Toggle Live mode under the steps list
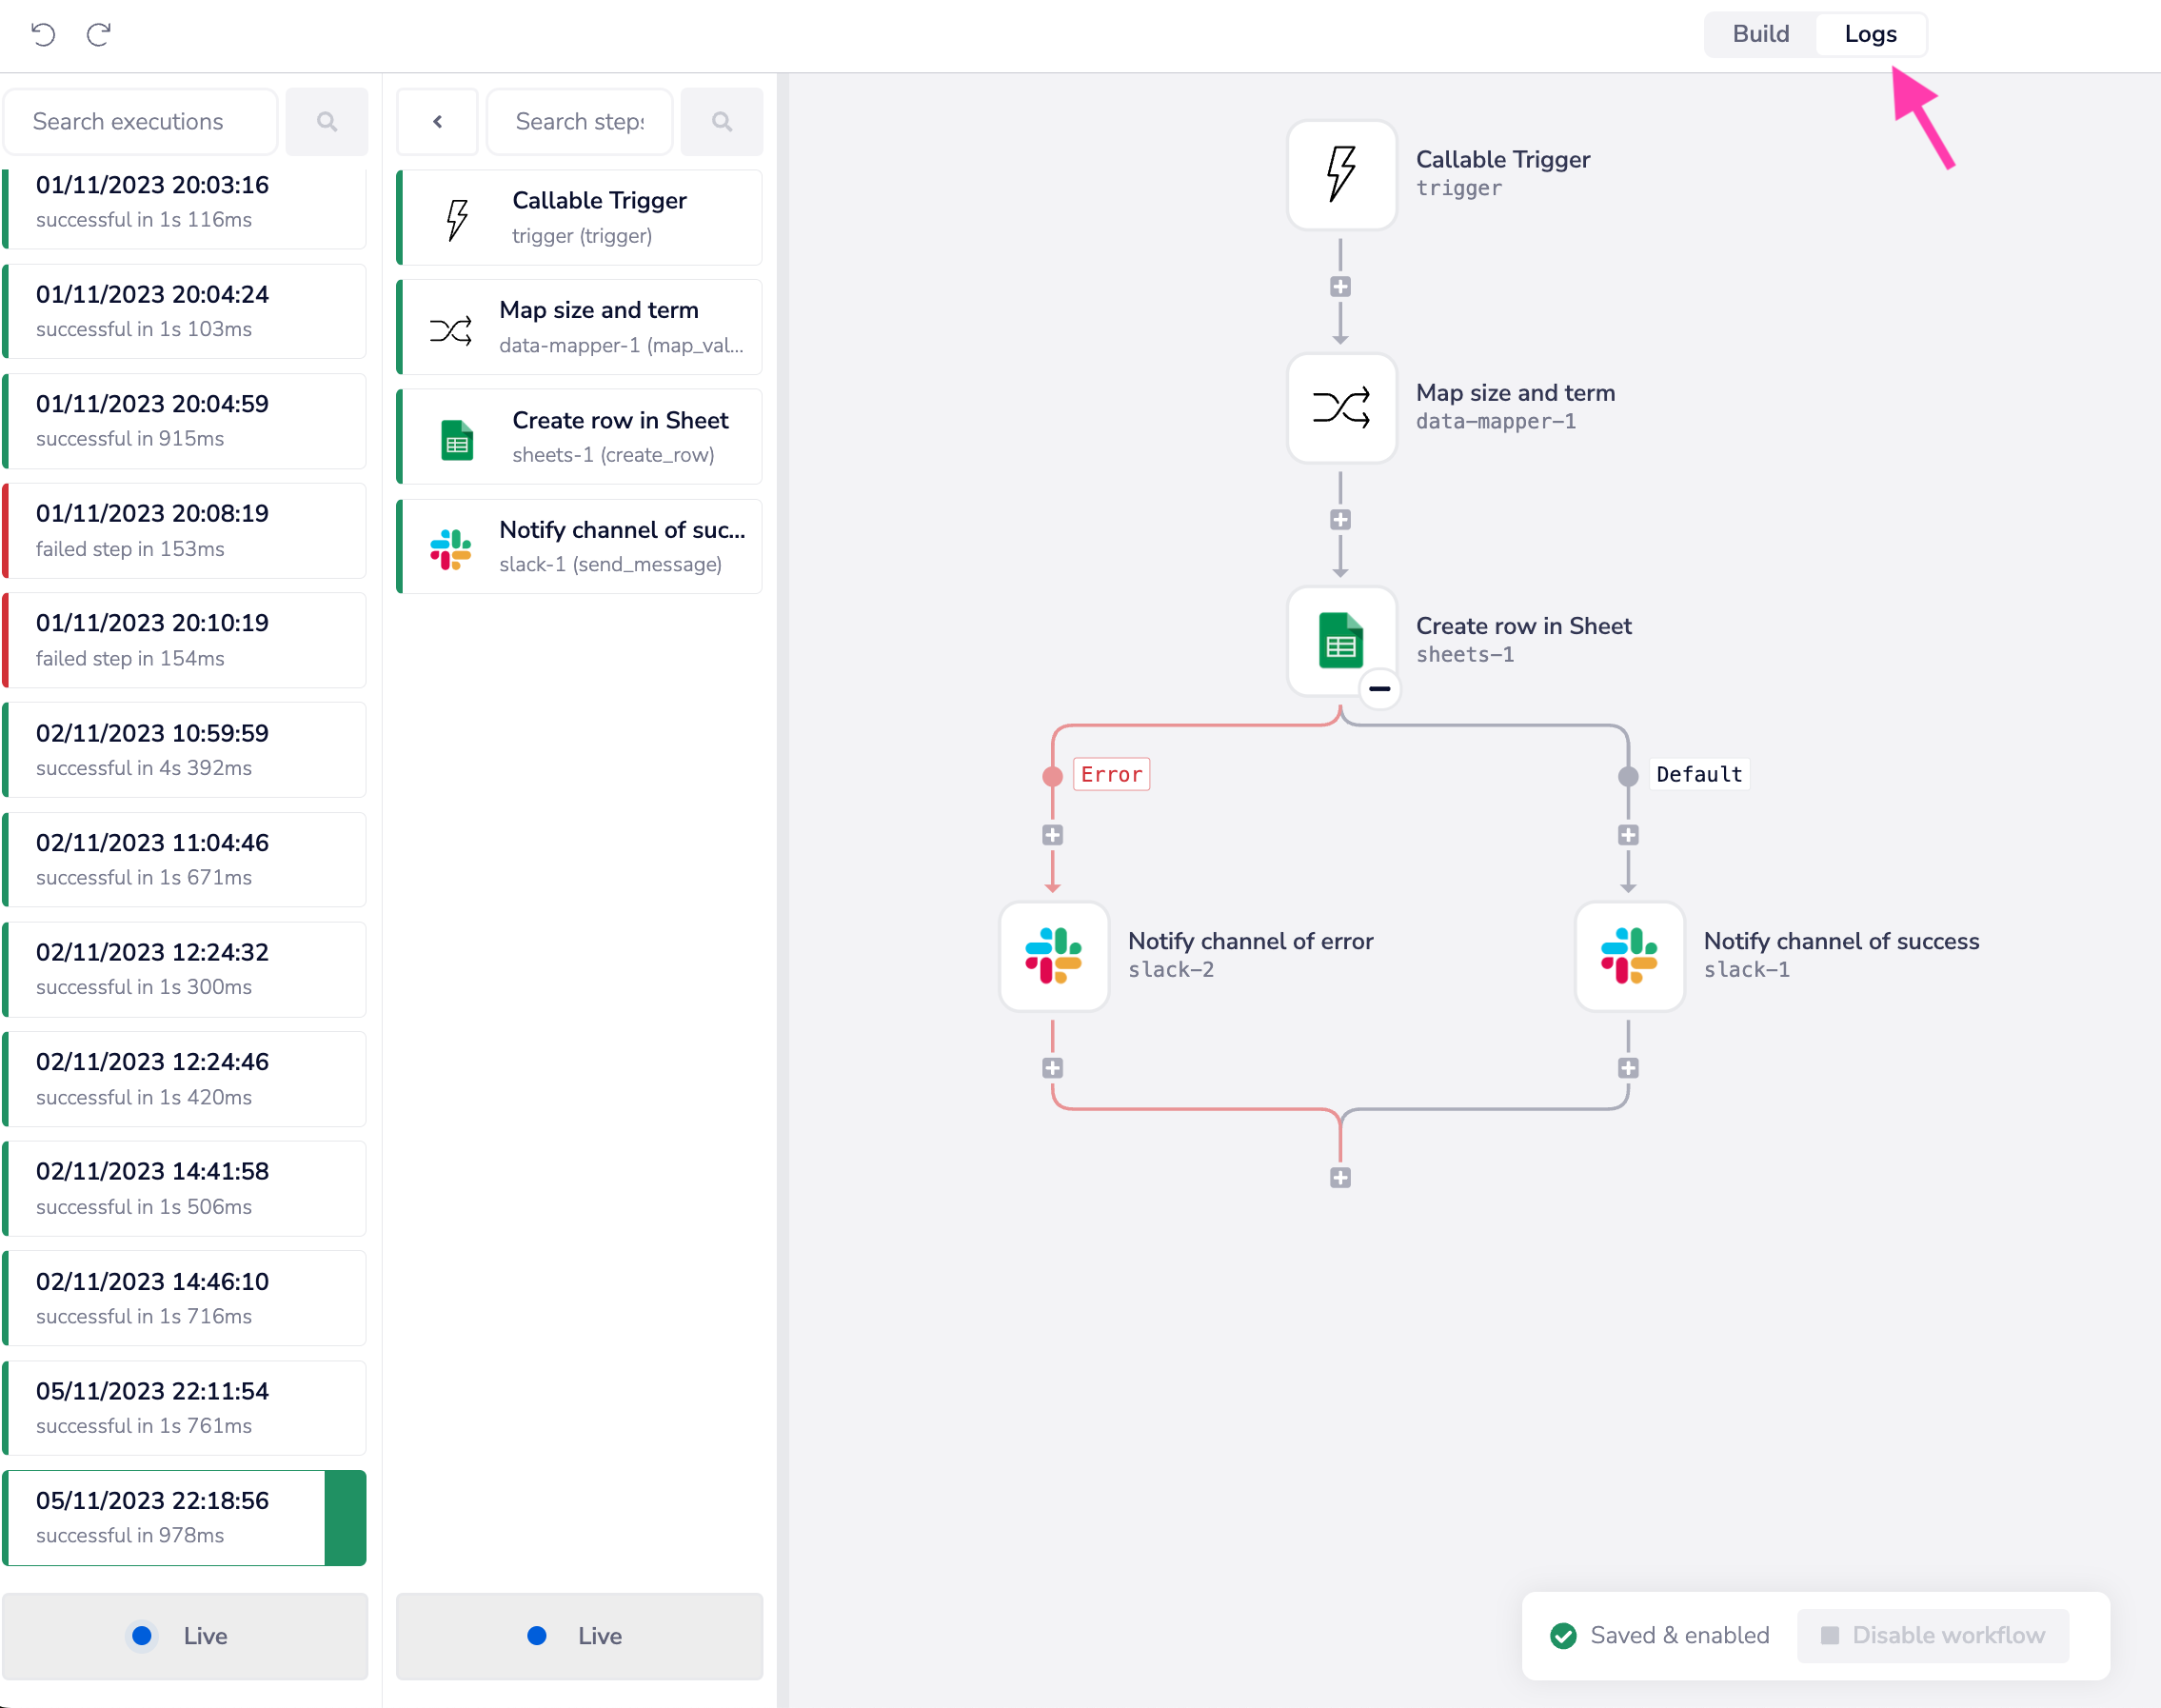This screenshot has width=2161, height=1708. [x=579, y=1636]
